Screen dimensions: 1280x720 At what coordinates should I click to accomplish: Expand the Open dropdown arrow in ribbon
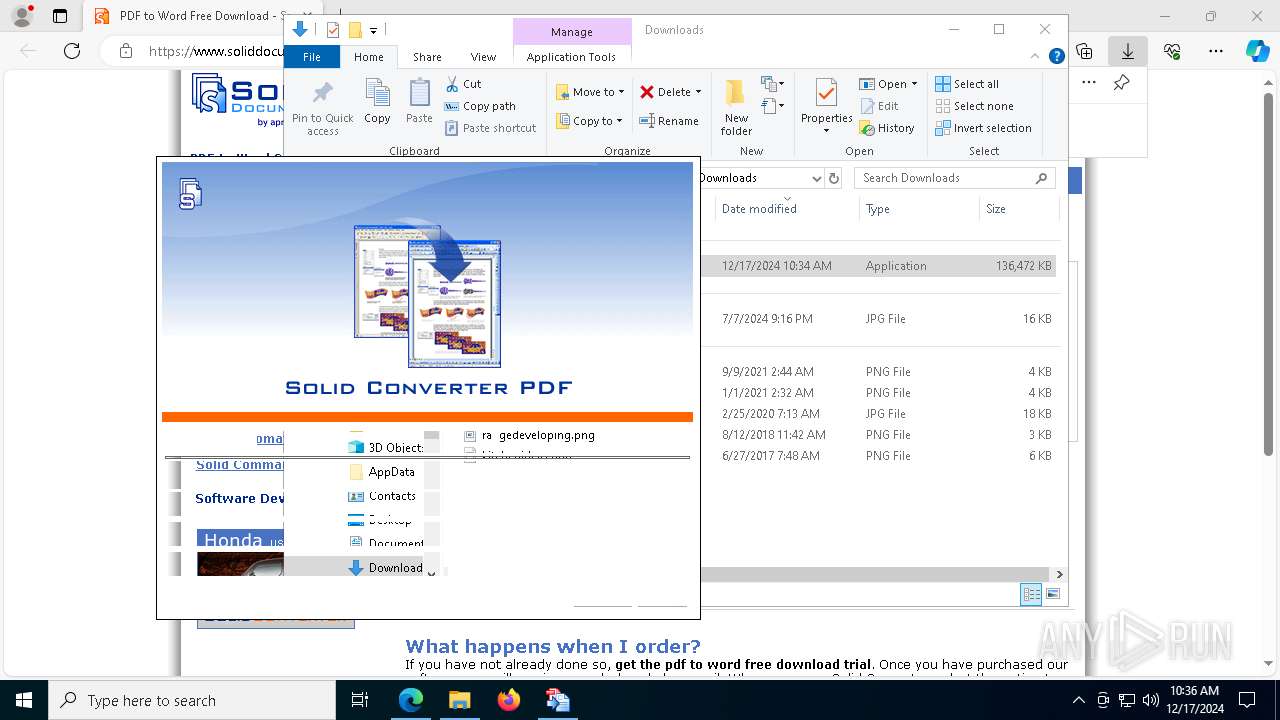click(x=914, y=84)
